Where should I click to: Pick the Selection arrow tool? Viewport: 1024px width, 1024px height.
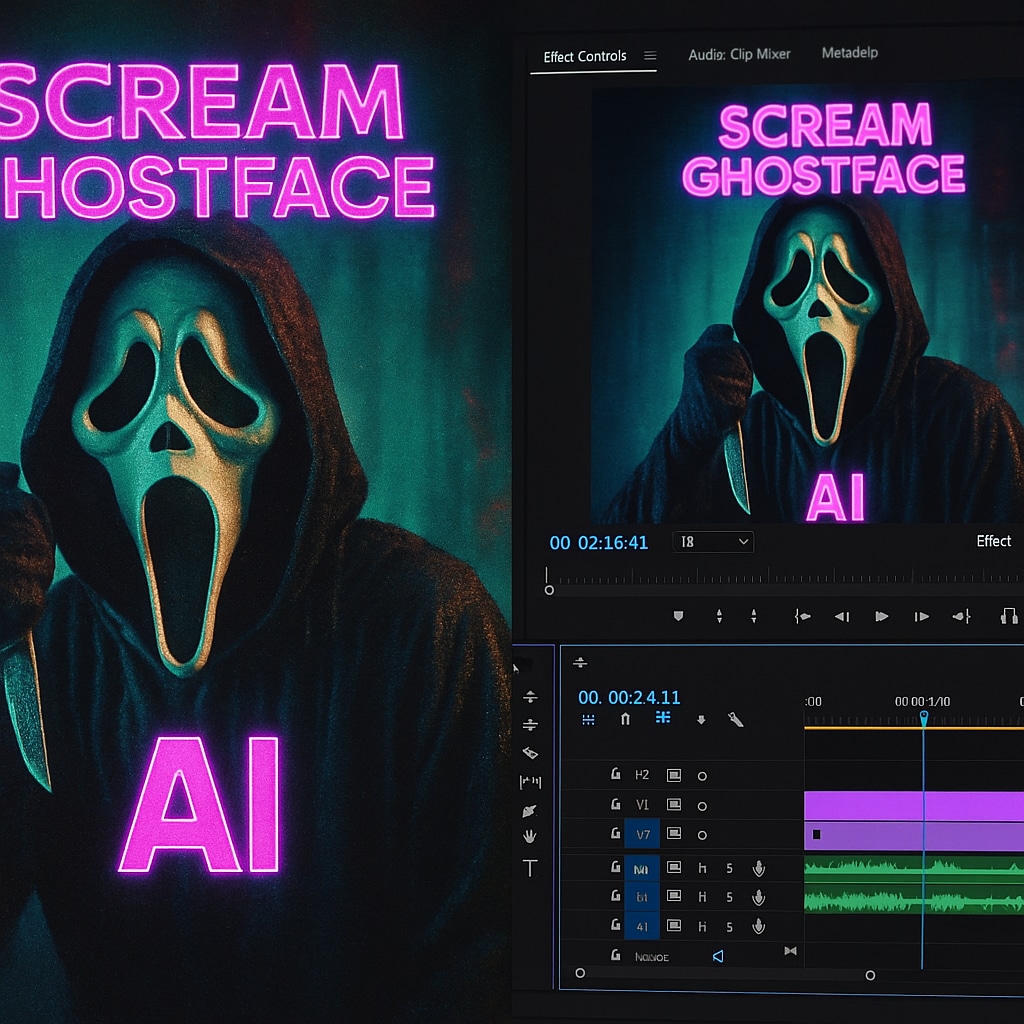coord(516,668)
